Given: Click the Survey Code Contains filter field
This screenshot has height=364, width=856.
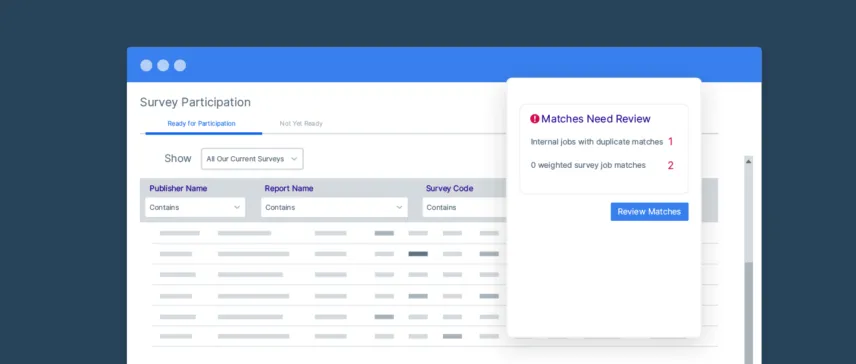Looking at the screenshot, I should [465, 207].
